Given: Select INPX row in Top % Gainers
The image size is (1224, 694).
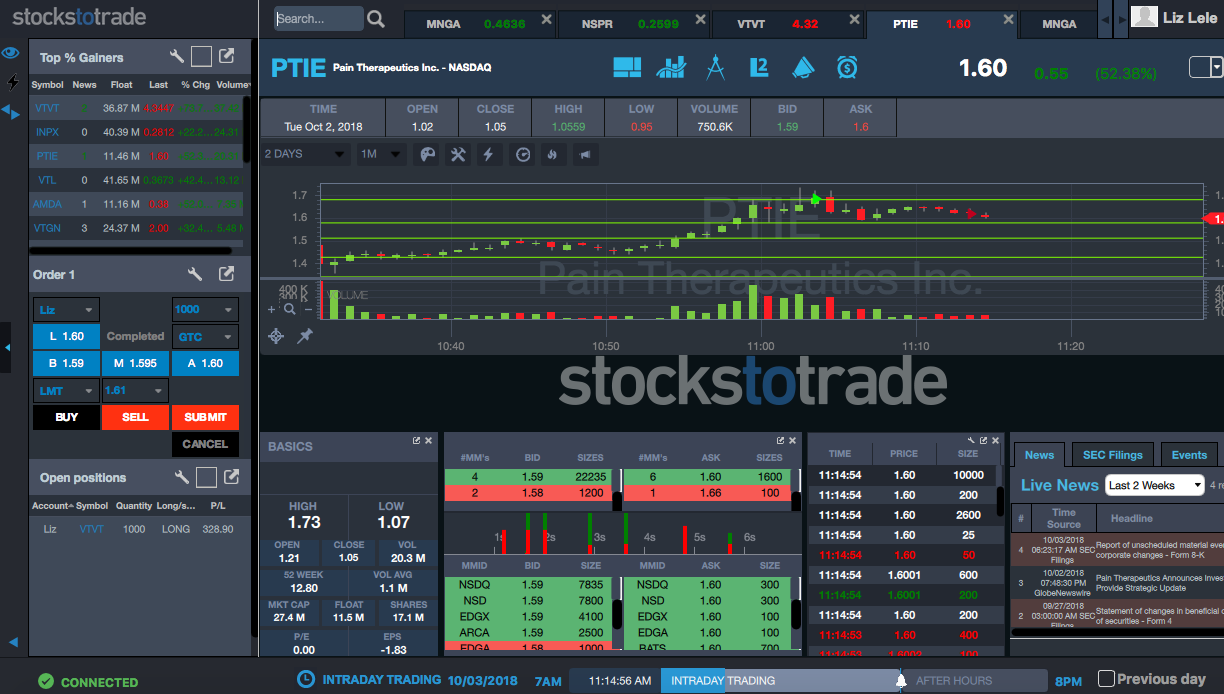Looking at the screenshot, I should [136, 132].
